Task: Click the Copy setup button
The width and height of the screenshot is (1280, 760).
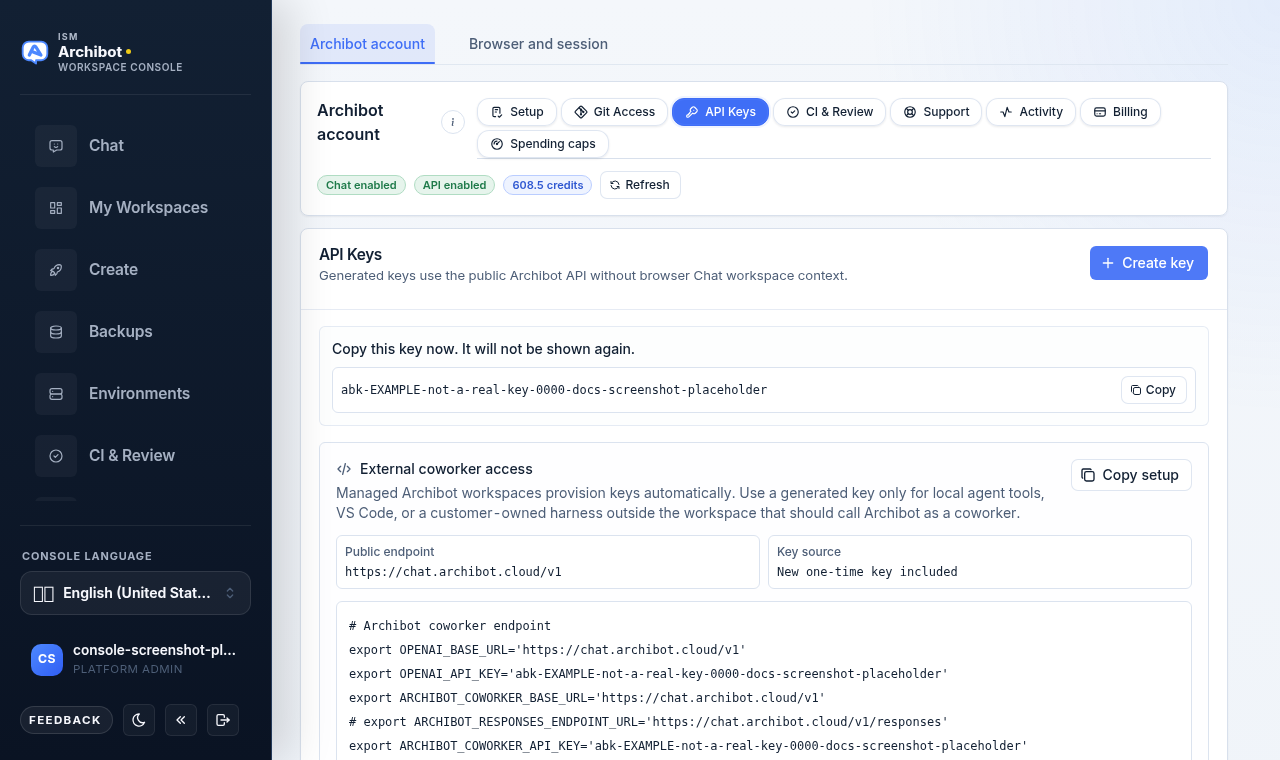Action: pos(1131,475)
